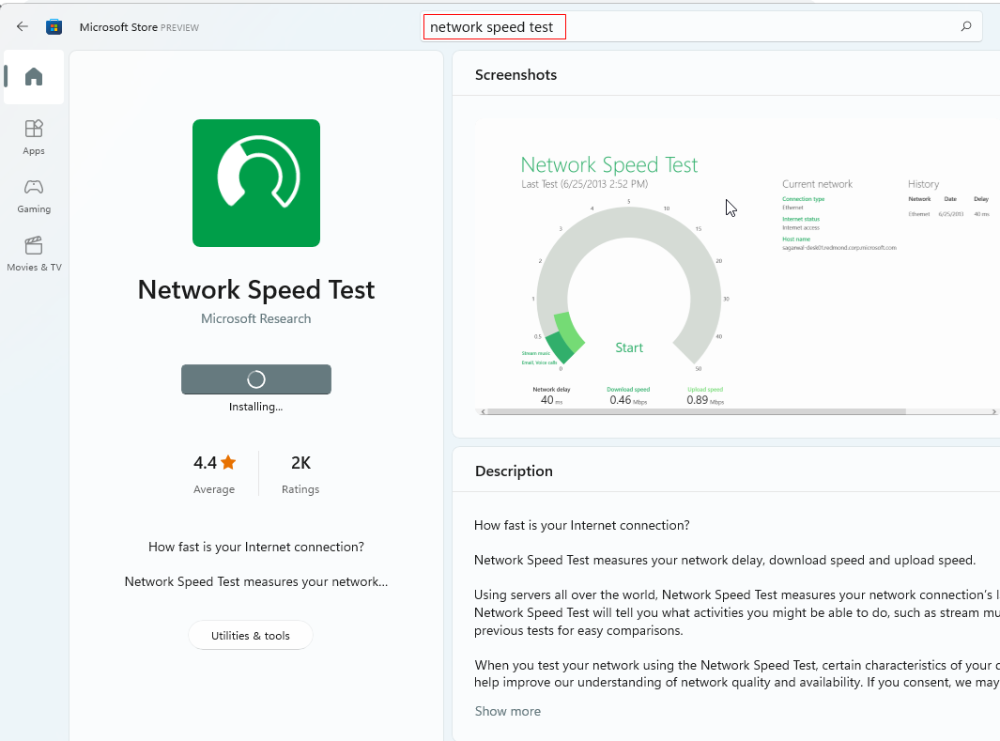Click 'How fast is your Internet connection?' summary
The height and width of the screenshot is (741, 1000).
pyautogui.click(x=256, y=547)
